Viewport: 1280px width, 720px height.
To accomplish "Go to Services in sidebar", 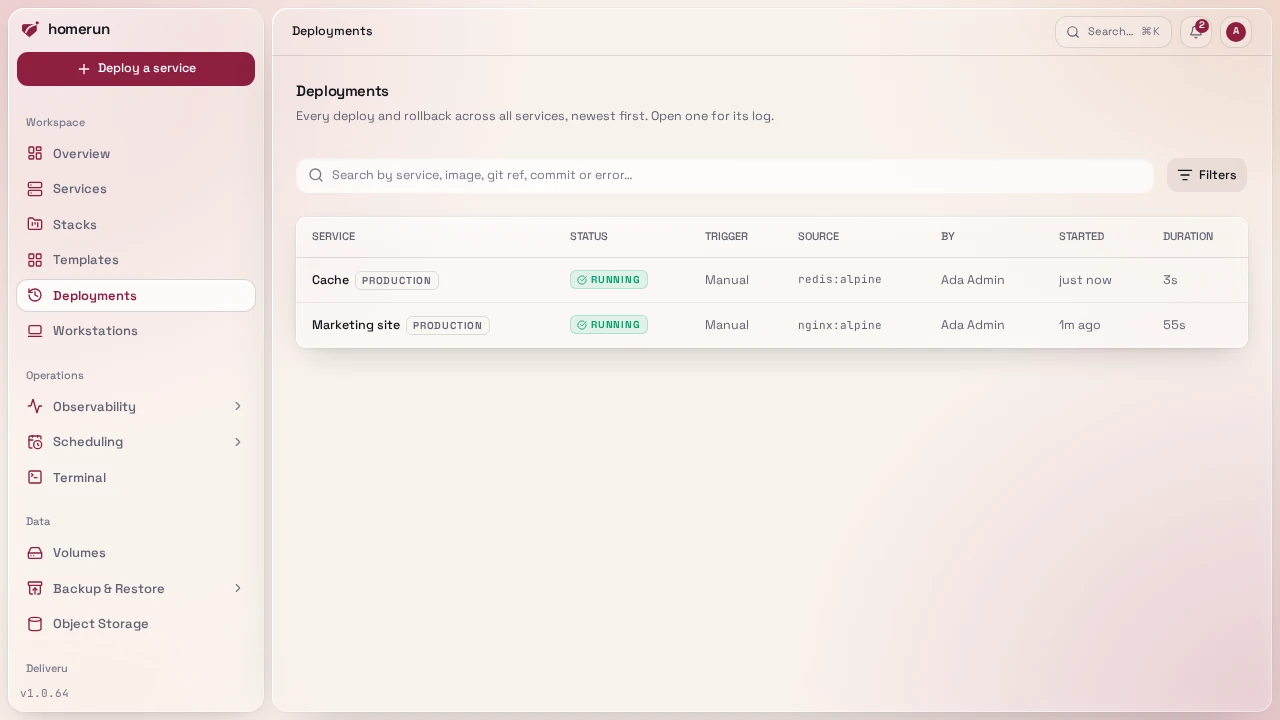I will point(136,189).
